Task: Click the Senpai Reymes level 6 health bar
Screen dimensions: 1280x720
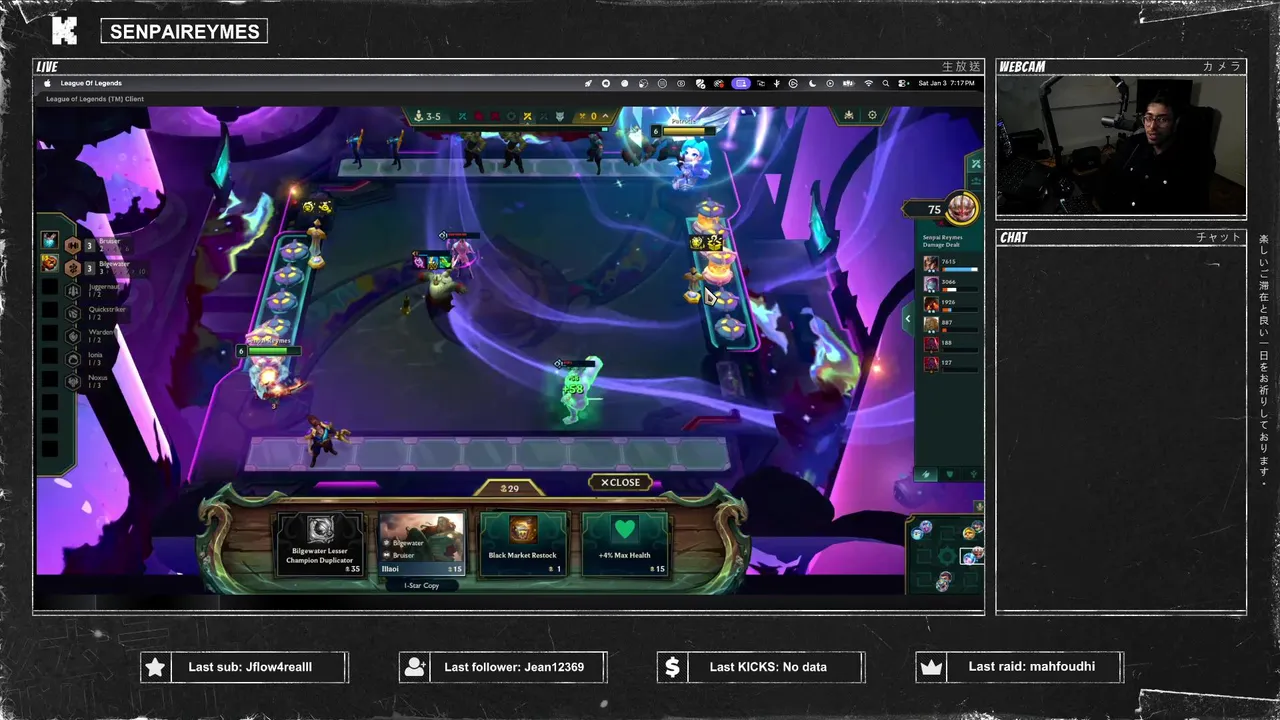Action: [266, 350]
